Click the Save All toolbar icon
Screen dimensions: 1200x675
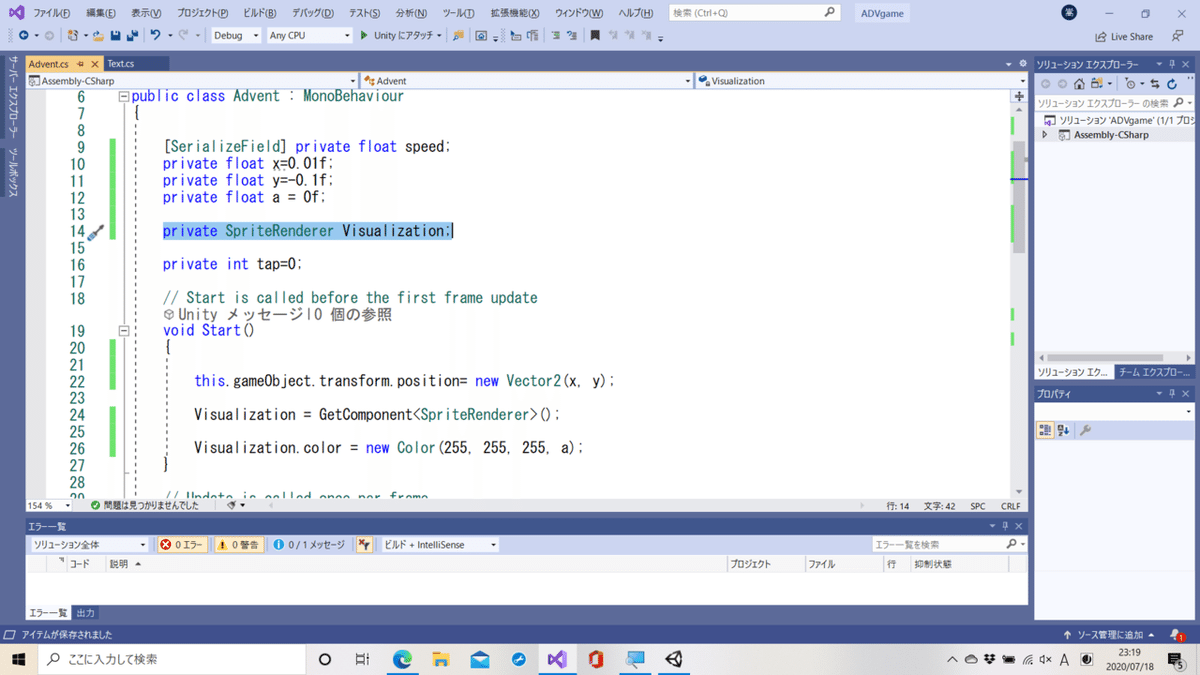pos(132,35)
